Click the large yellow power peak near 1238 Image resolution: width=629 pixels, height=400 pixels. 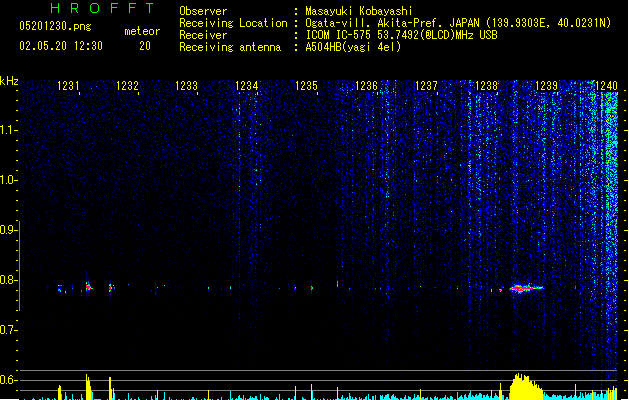(526, 387)
